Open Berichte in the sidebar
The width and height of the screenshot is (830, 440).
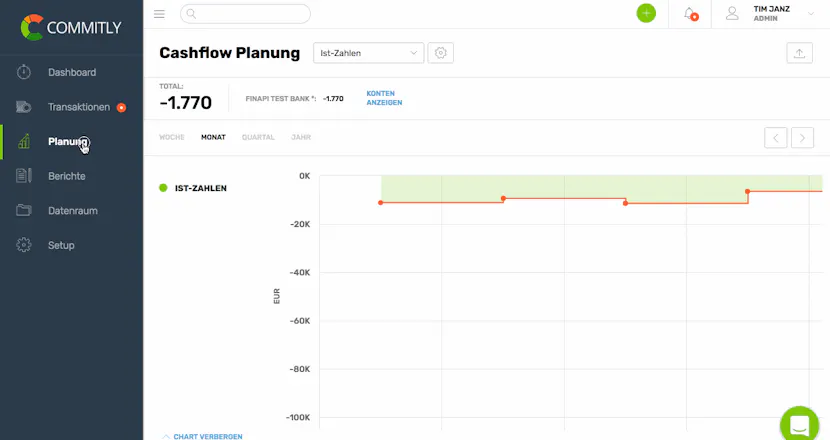click(x=67, y=176)
